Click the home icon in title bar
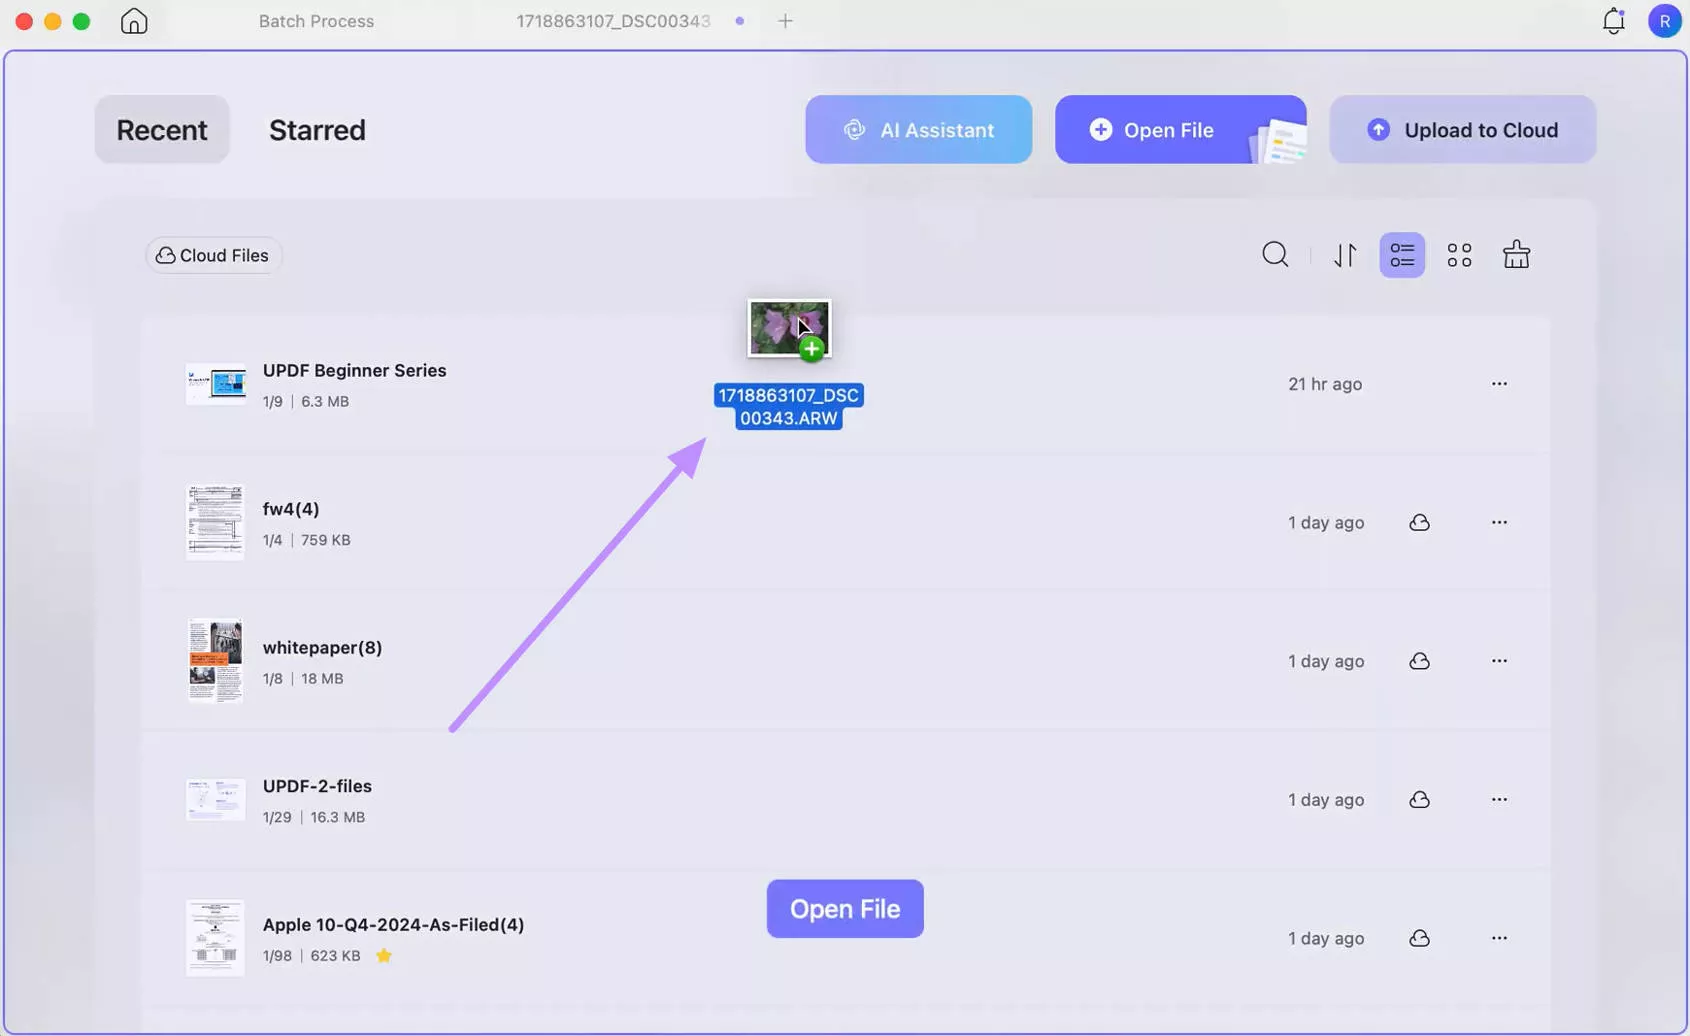Image resolution: width=1690 pixels, height=1036 pixels. tap(134, 21)
